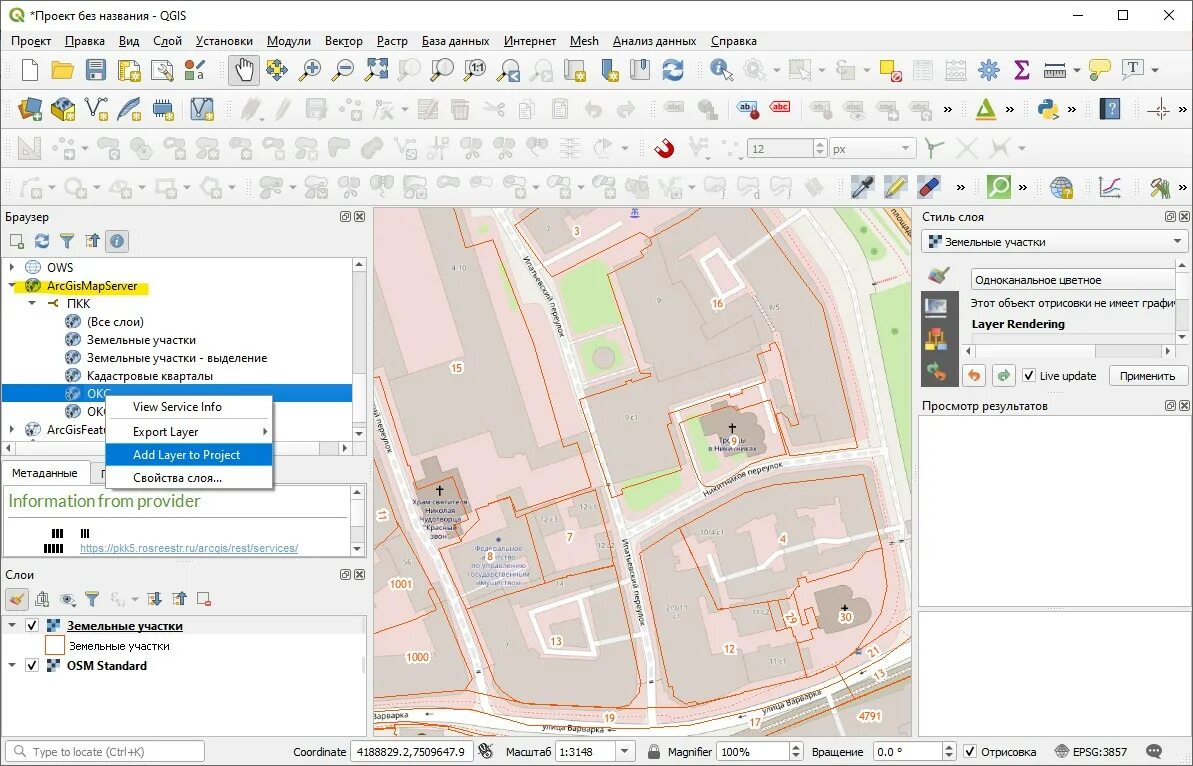Click the Map Tips speech bubble icon

[1099, 70]
